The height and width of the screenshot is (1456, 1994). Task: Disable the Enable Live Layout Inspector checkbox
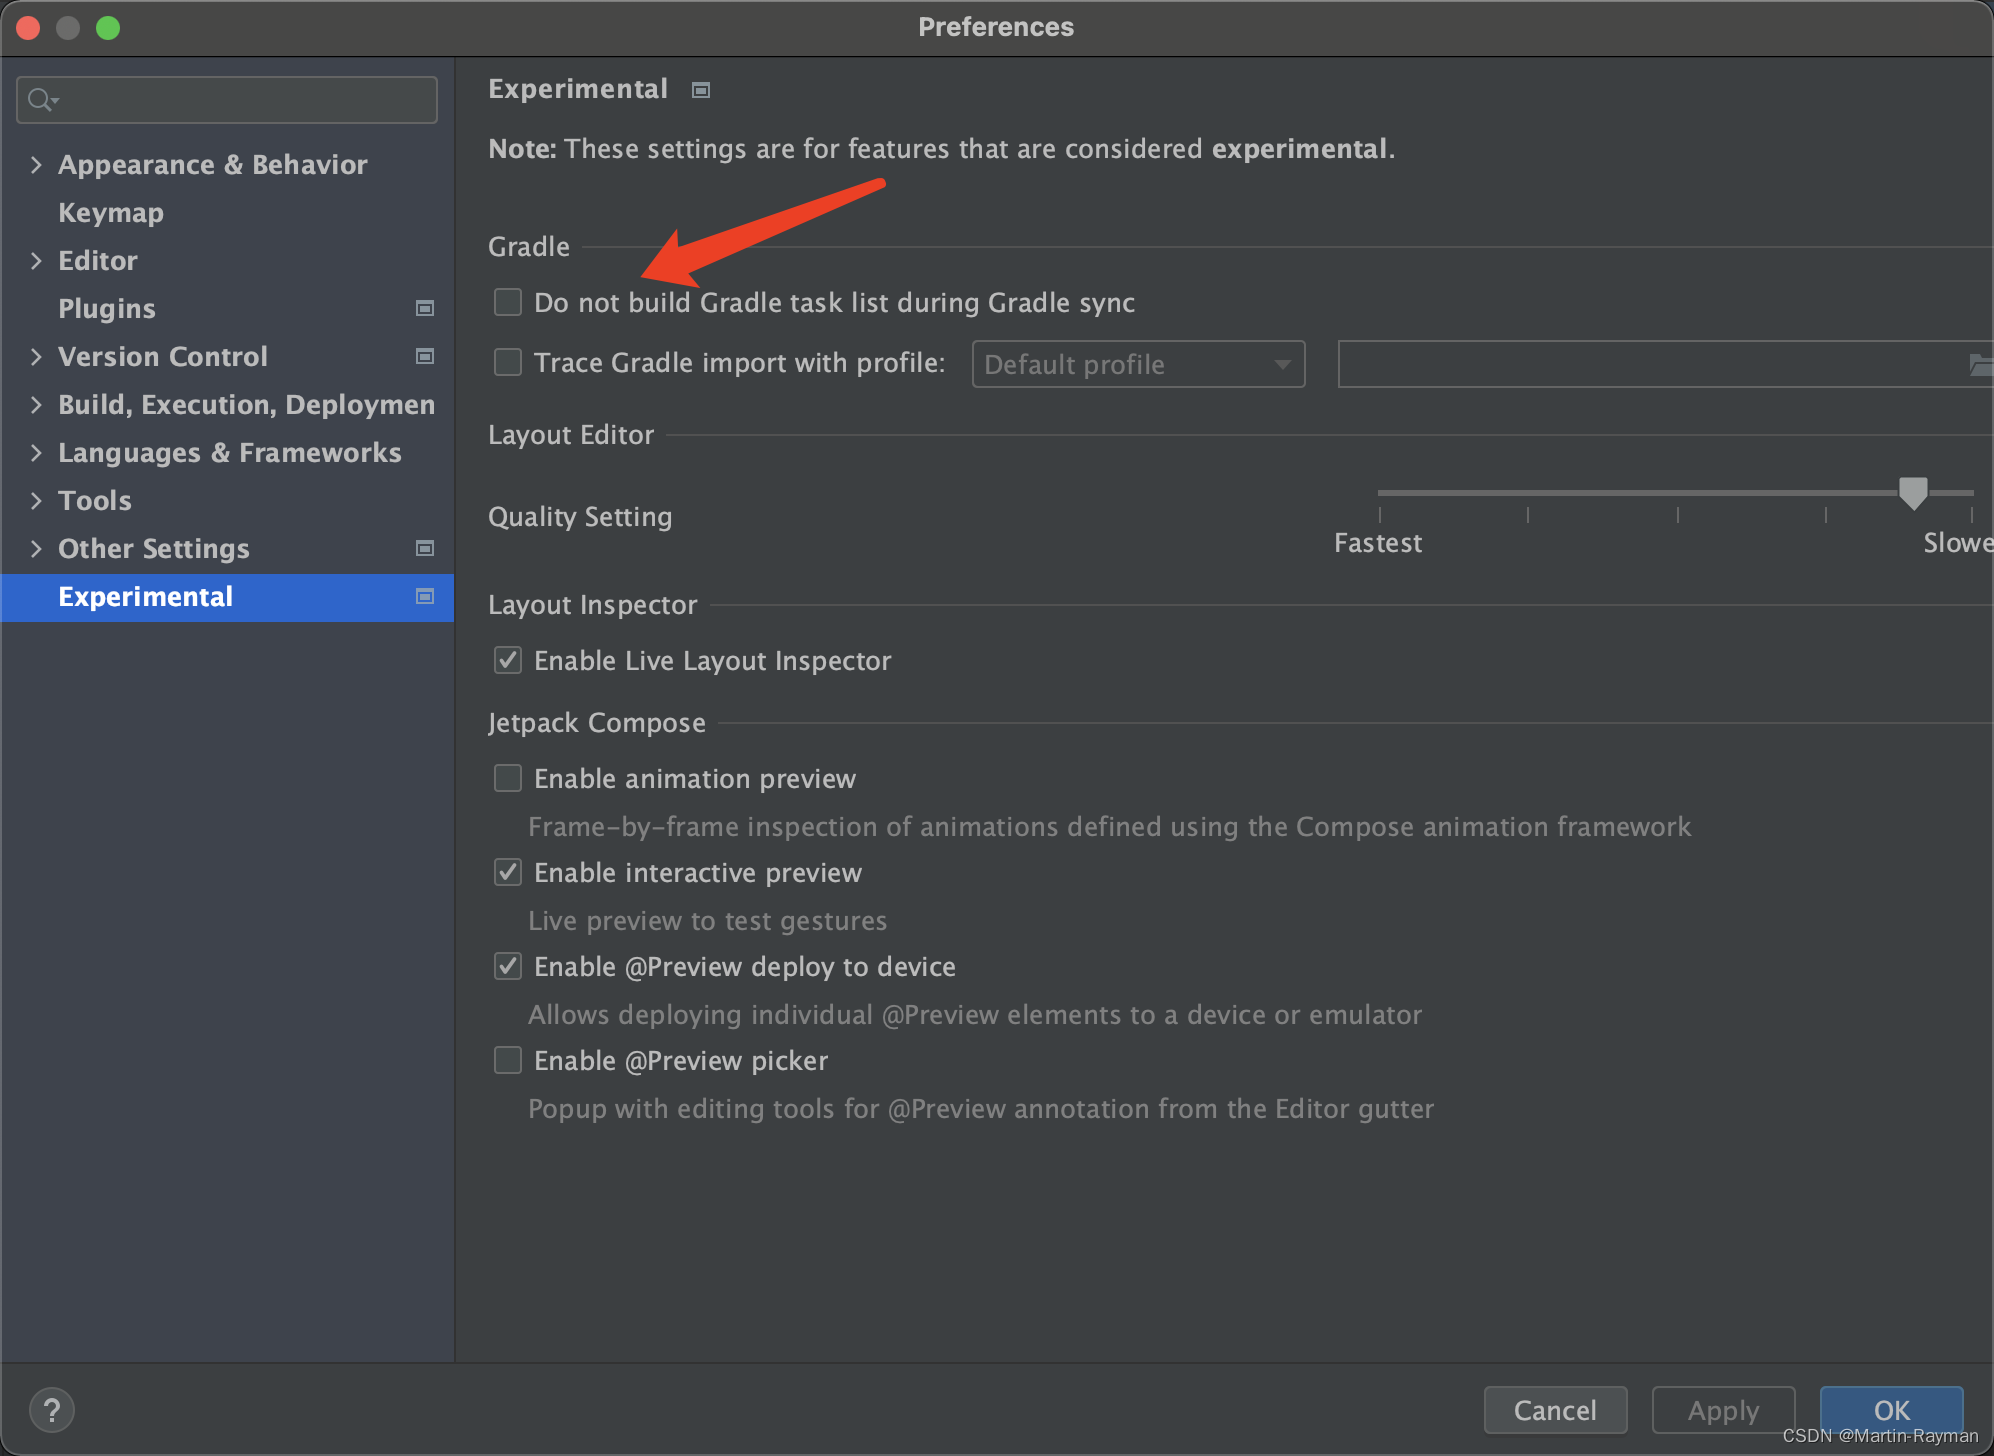point(507,660)
